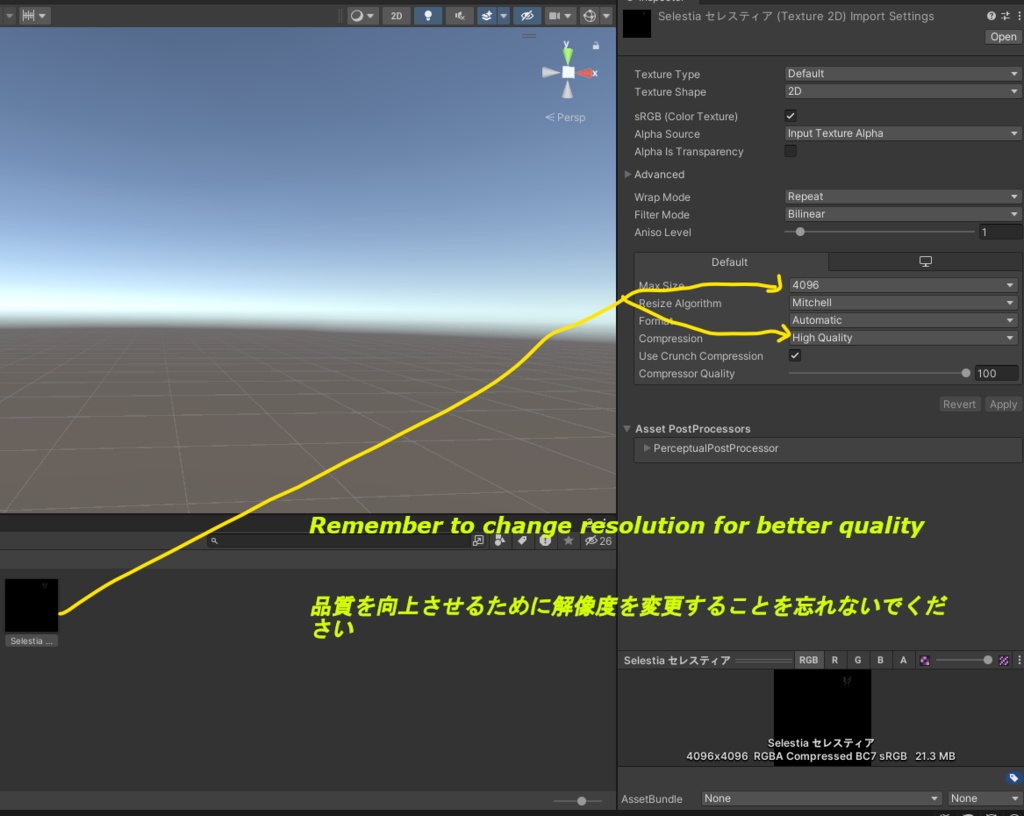Adjust the Aniso Level slider
1024x816 pixels.
click(x=879, y=232)
